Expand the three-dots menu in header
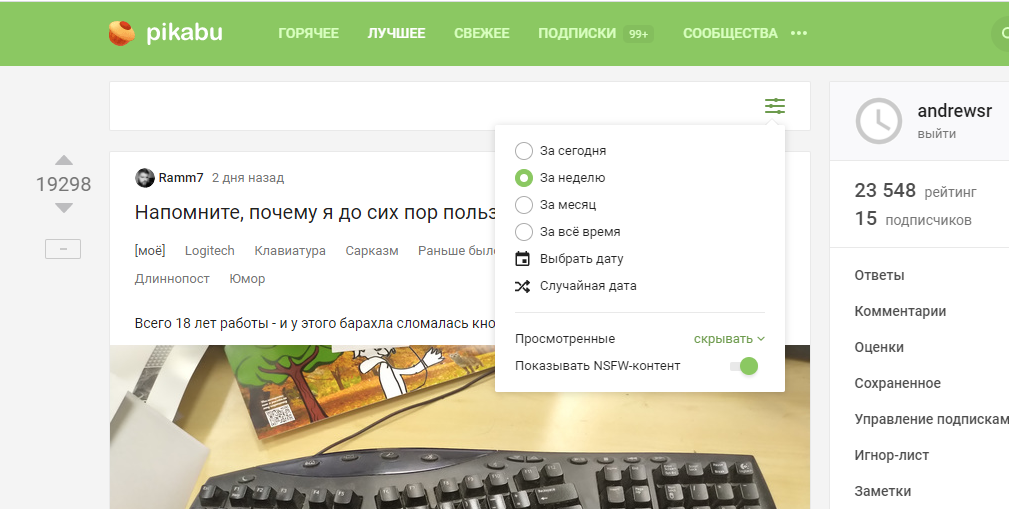Screen dimensions: 1009x509 [x=798, y=33]
